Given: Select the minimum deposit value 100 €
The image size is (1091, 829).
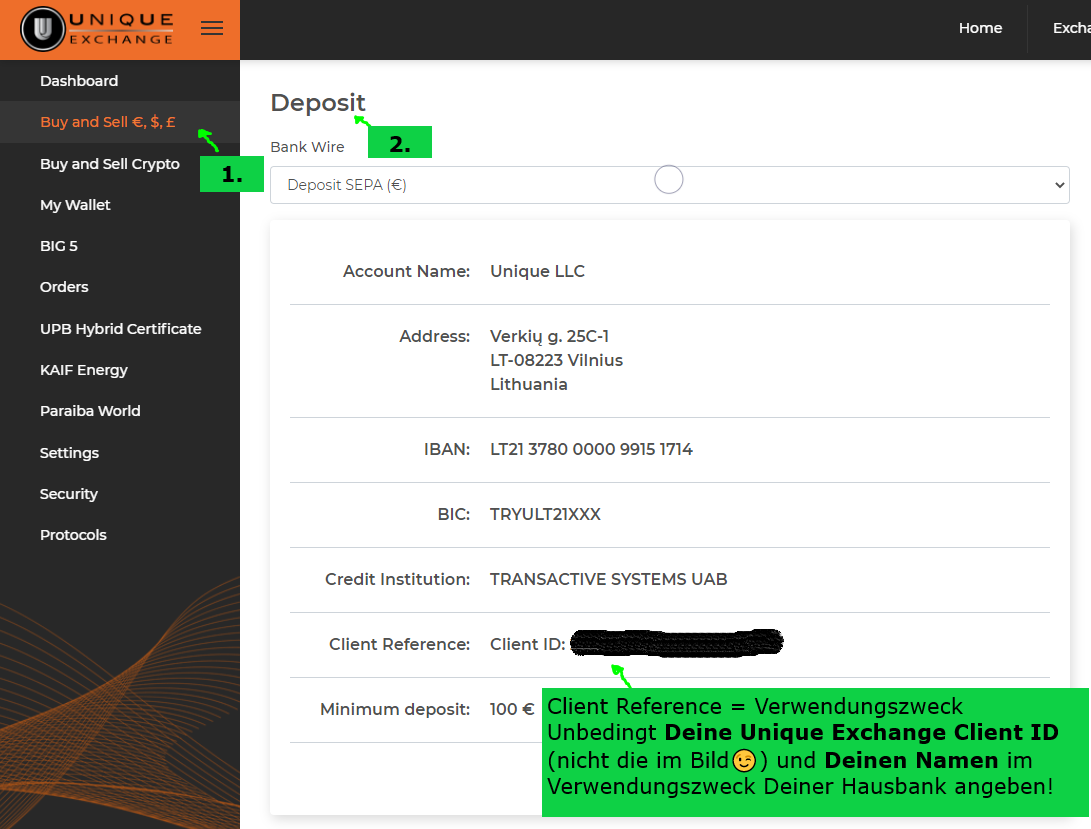Looking at the screenshot, I should click(511, 709).
